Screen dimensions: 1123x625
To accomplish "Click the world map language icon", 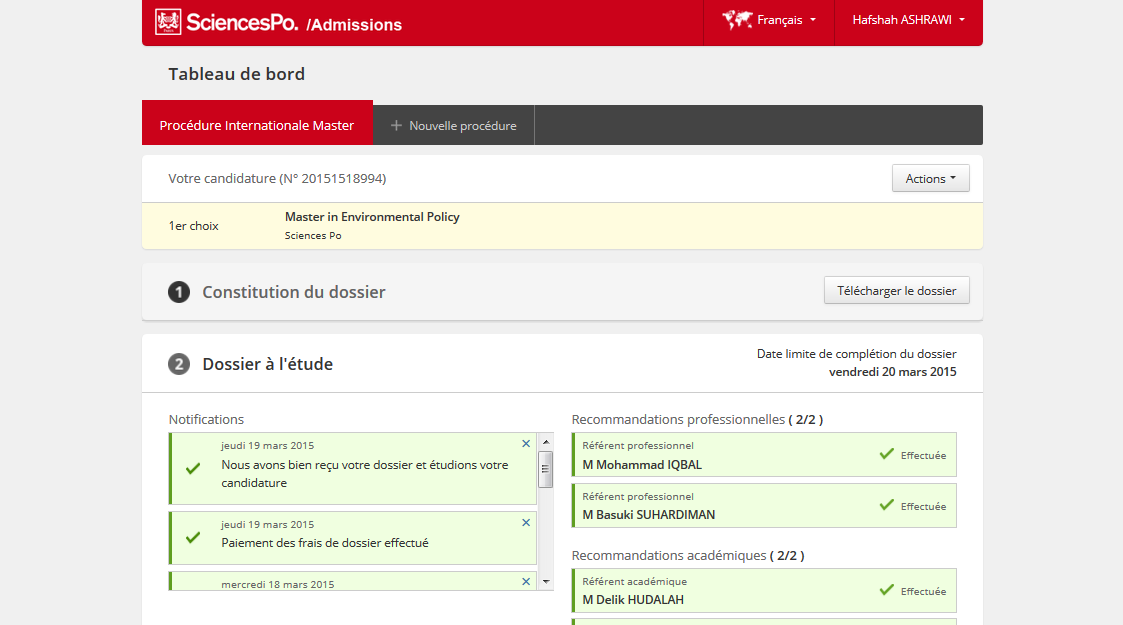I will [737, 20].
